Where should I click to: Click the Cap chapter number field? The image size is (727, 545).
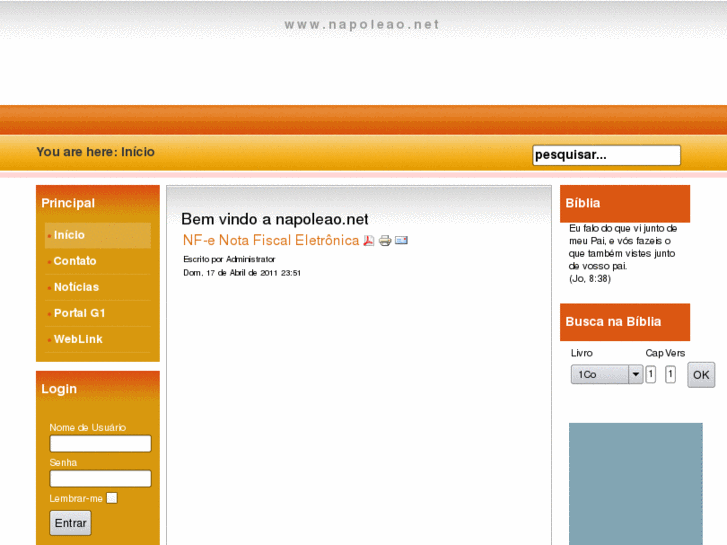click(650, 374)
